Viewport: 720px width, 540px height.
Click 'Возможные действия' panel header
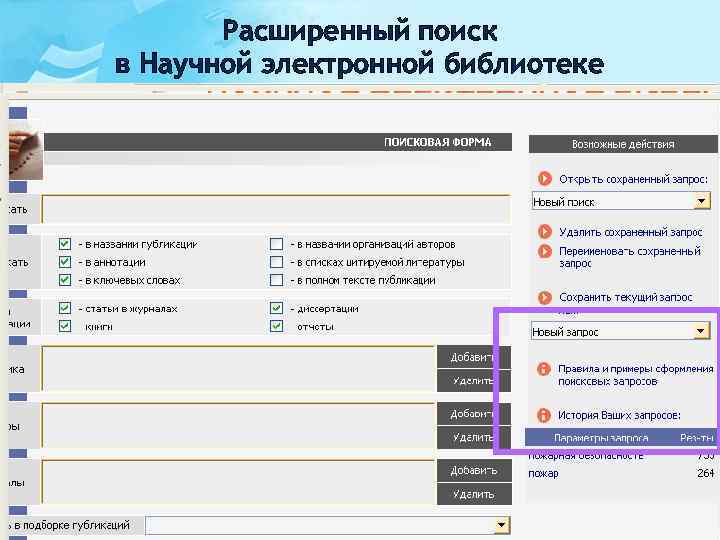(x=623, y=144)
